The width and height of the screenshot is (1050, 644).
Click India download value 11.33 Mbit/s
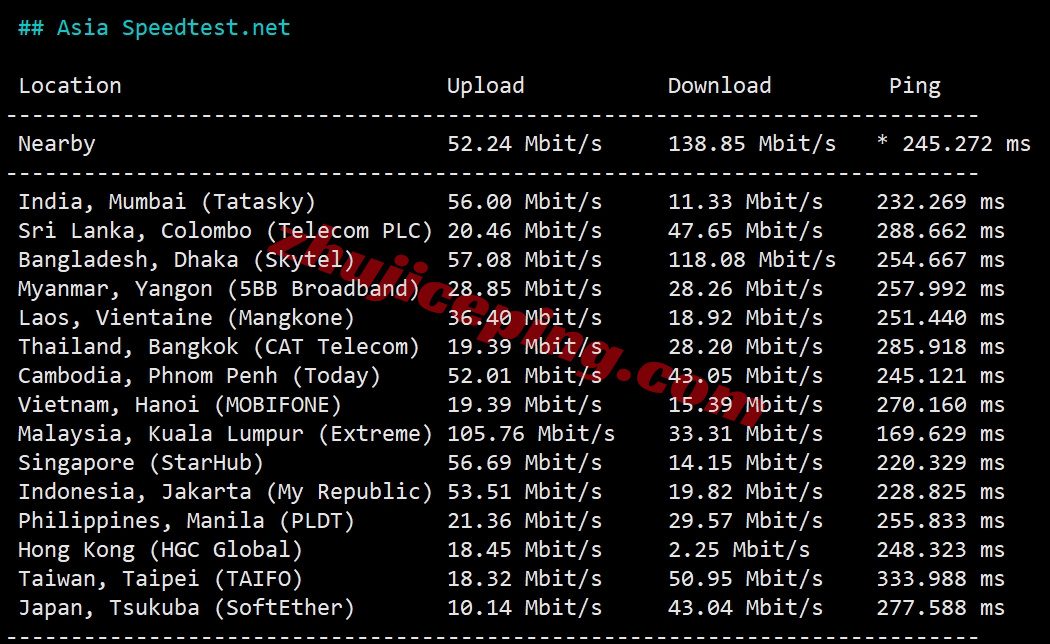click(x=745, y=202)
